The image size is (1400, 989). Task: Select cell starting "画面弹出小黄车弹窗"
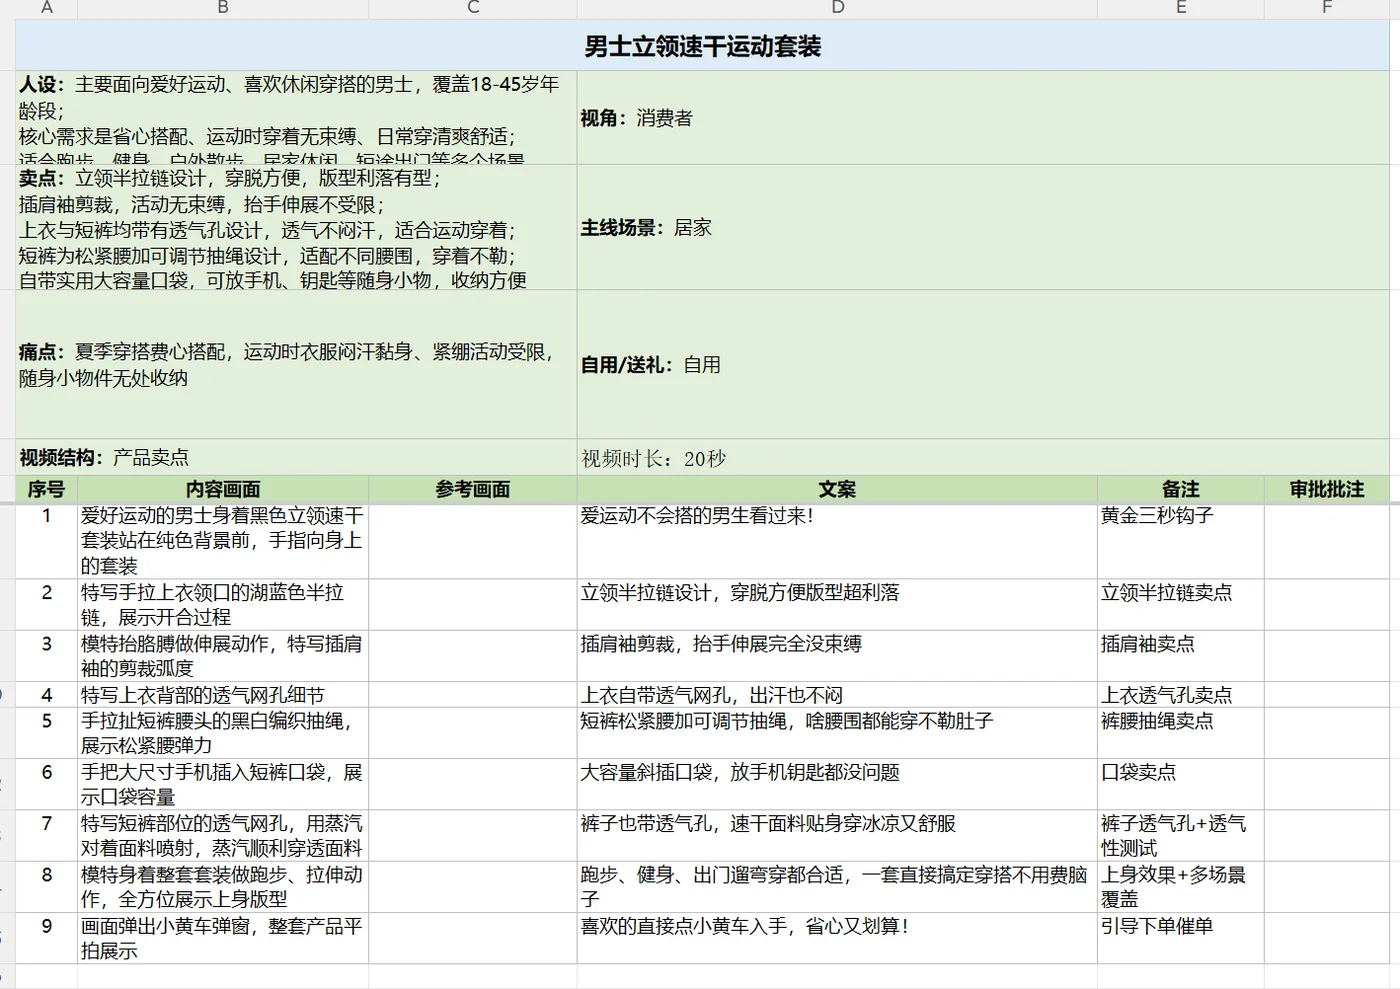(x=223, y=938)
